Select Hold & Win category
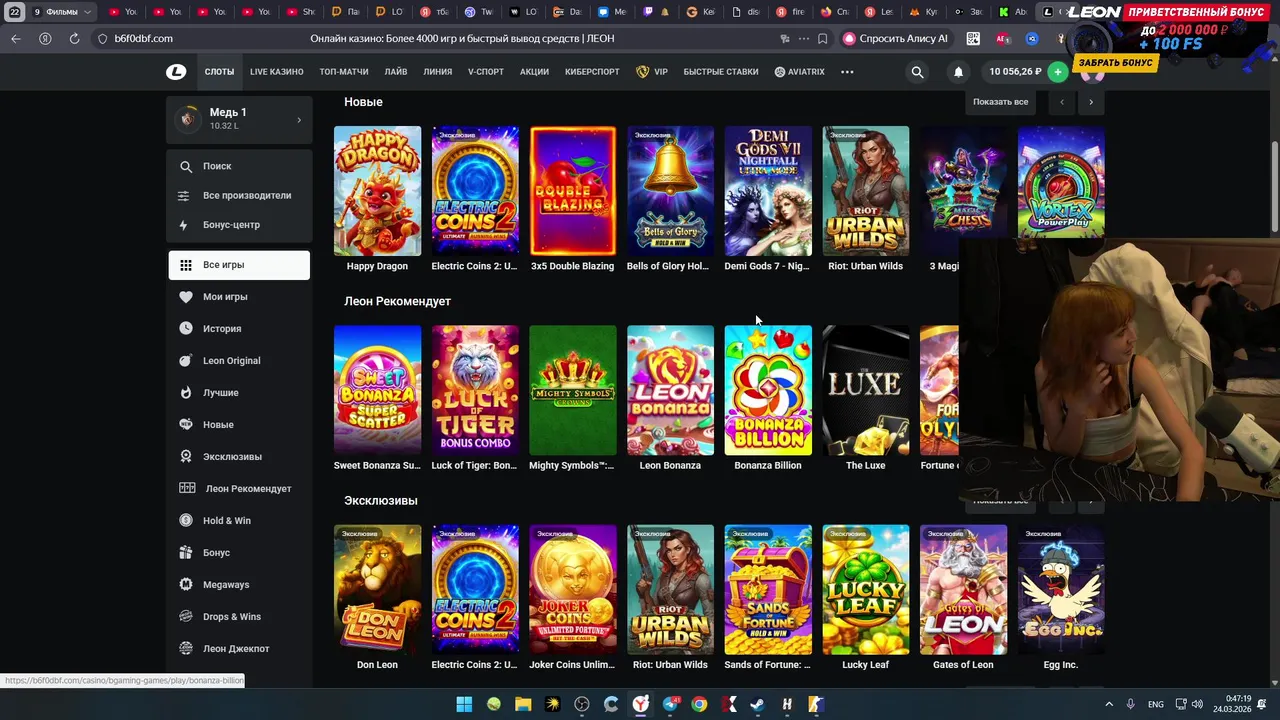 click(239, 521)
